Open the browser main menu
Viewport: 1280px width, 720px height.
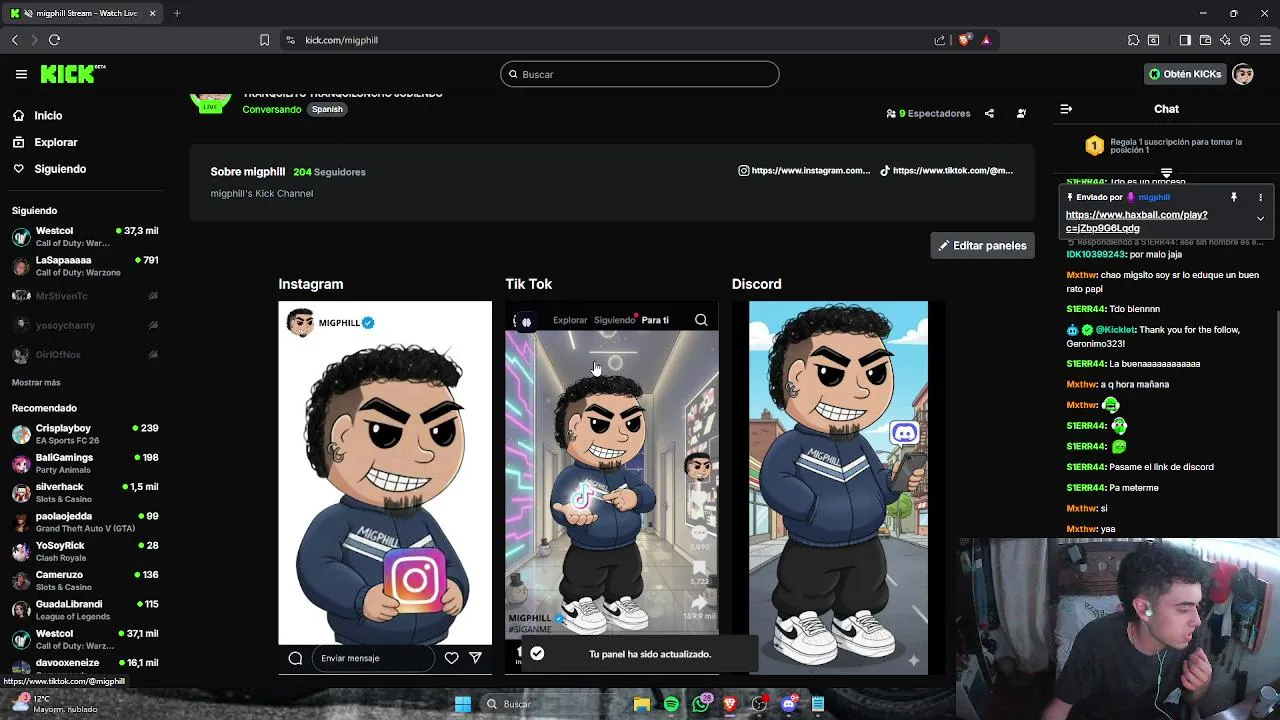tap(1265, 40)
